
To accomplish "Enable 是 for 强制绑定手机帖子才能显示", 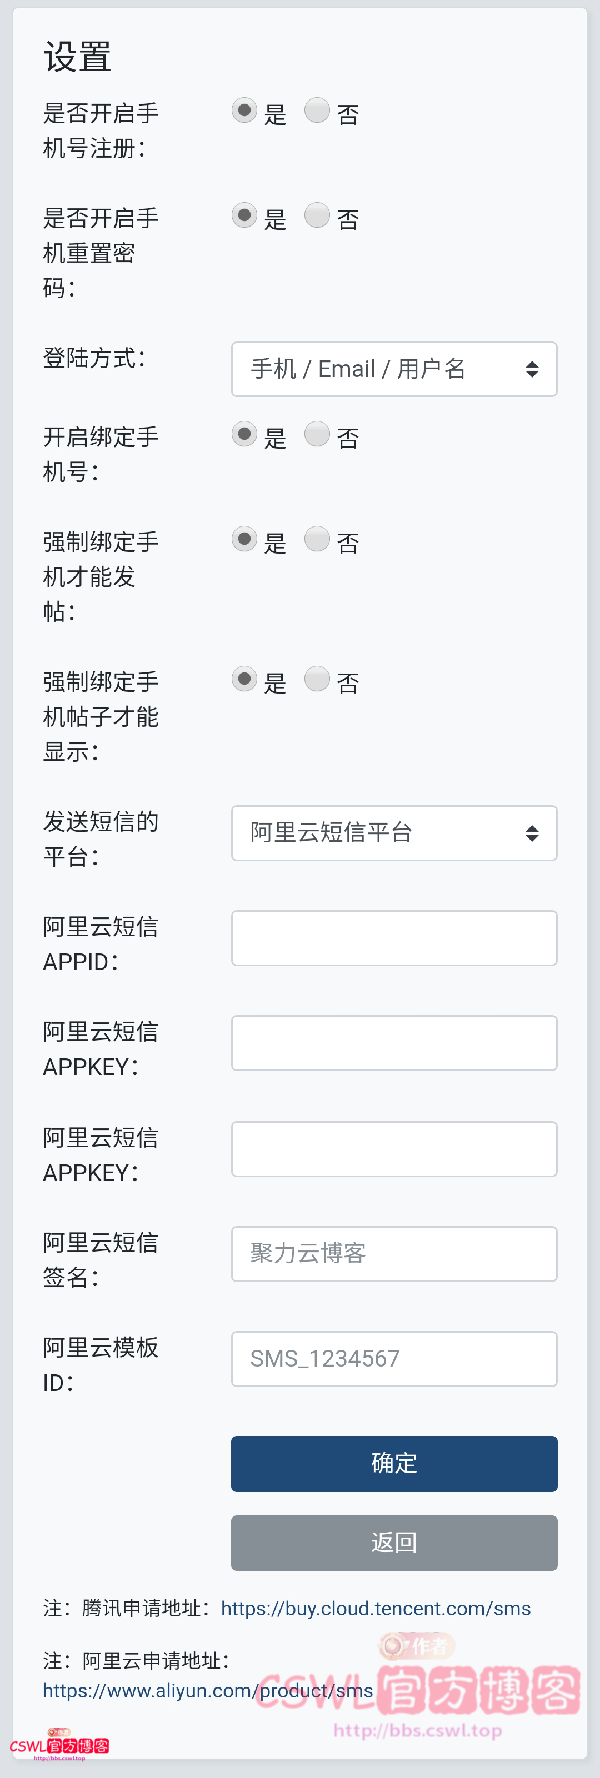I will (244, 679).
